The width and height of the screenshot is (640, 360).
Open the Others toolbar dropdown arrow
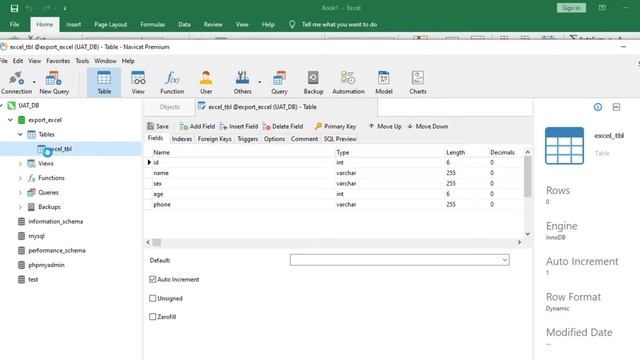tap(260, 82)
